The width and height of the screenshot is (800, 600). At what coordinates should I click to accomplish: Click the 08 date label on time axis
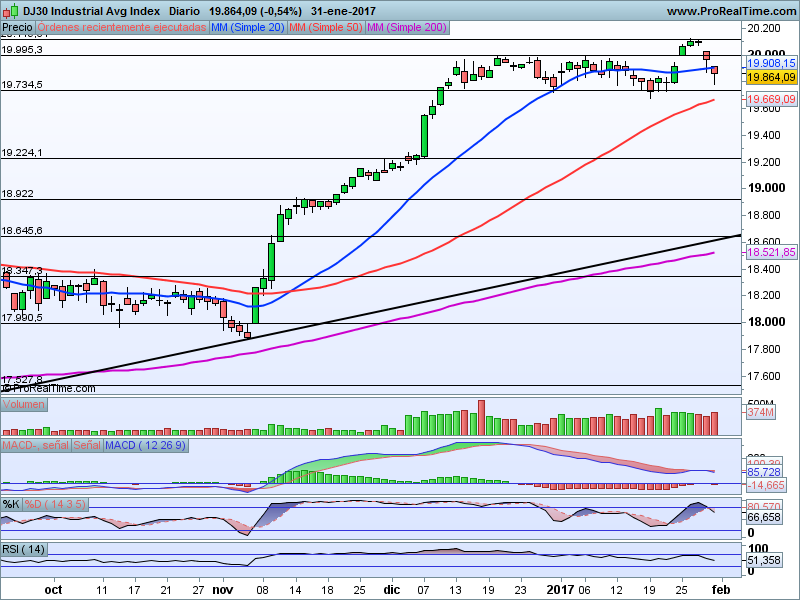[263, 590]
